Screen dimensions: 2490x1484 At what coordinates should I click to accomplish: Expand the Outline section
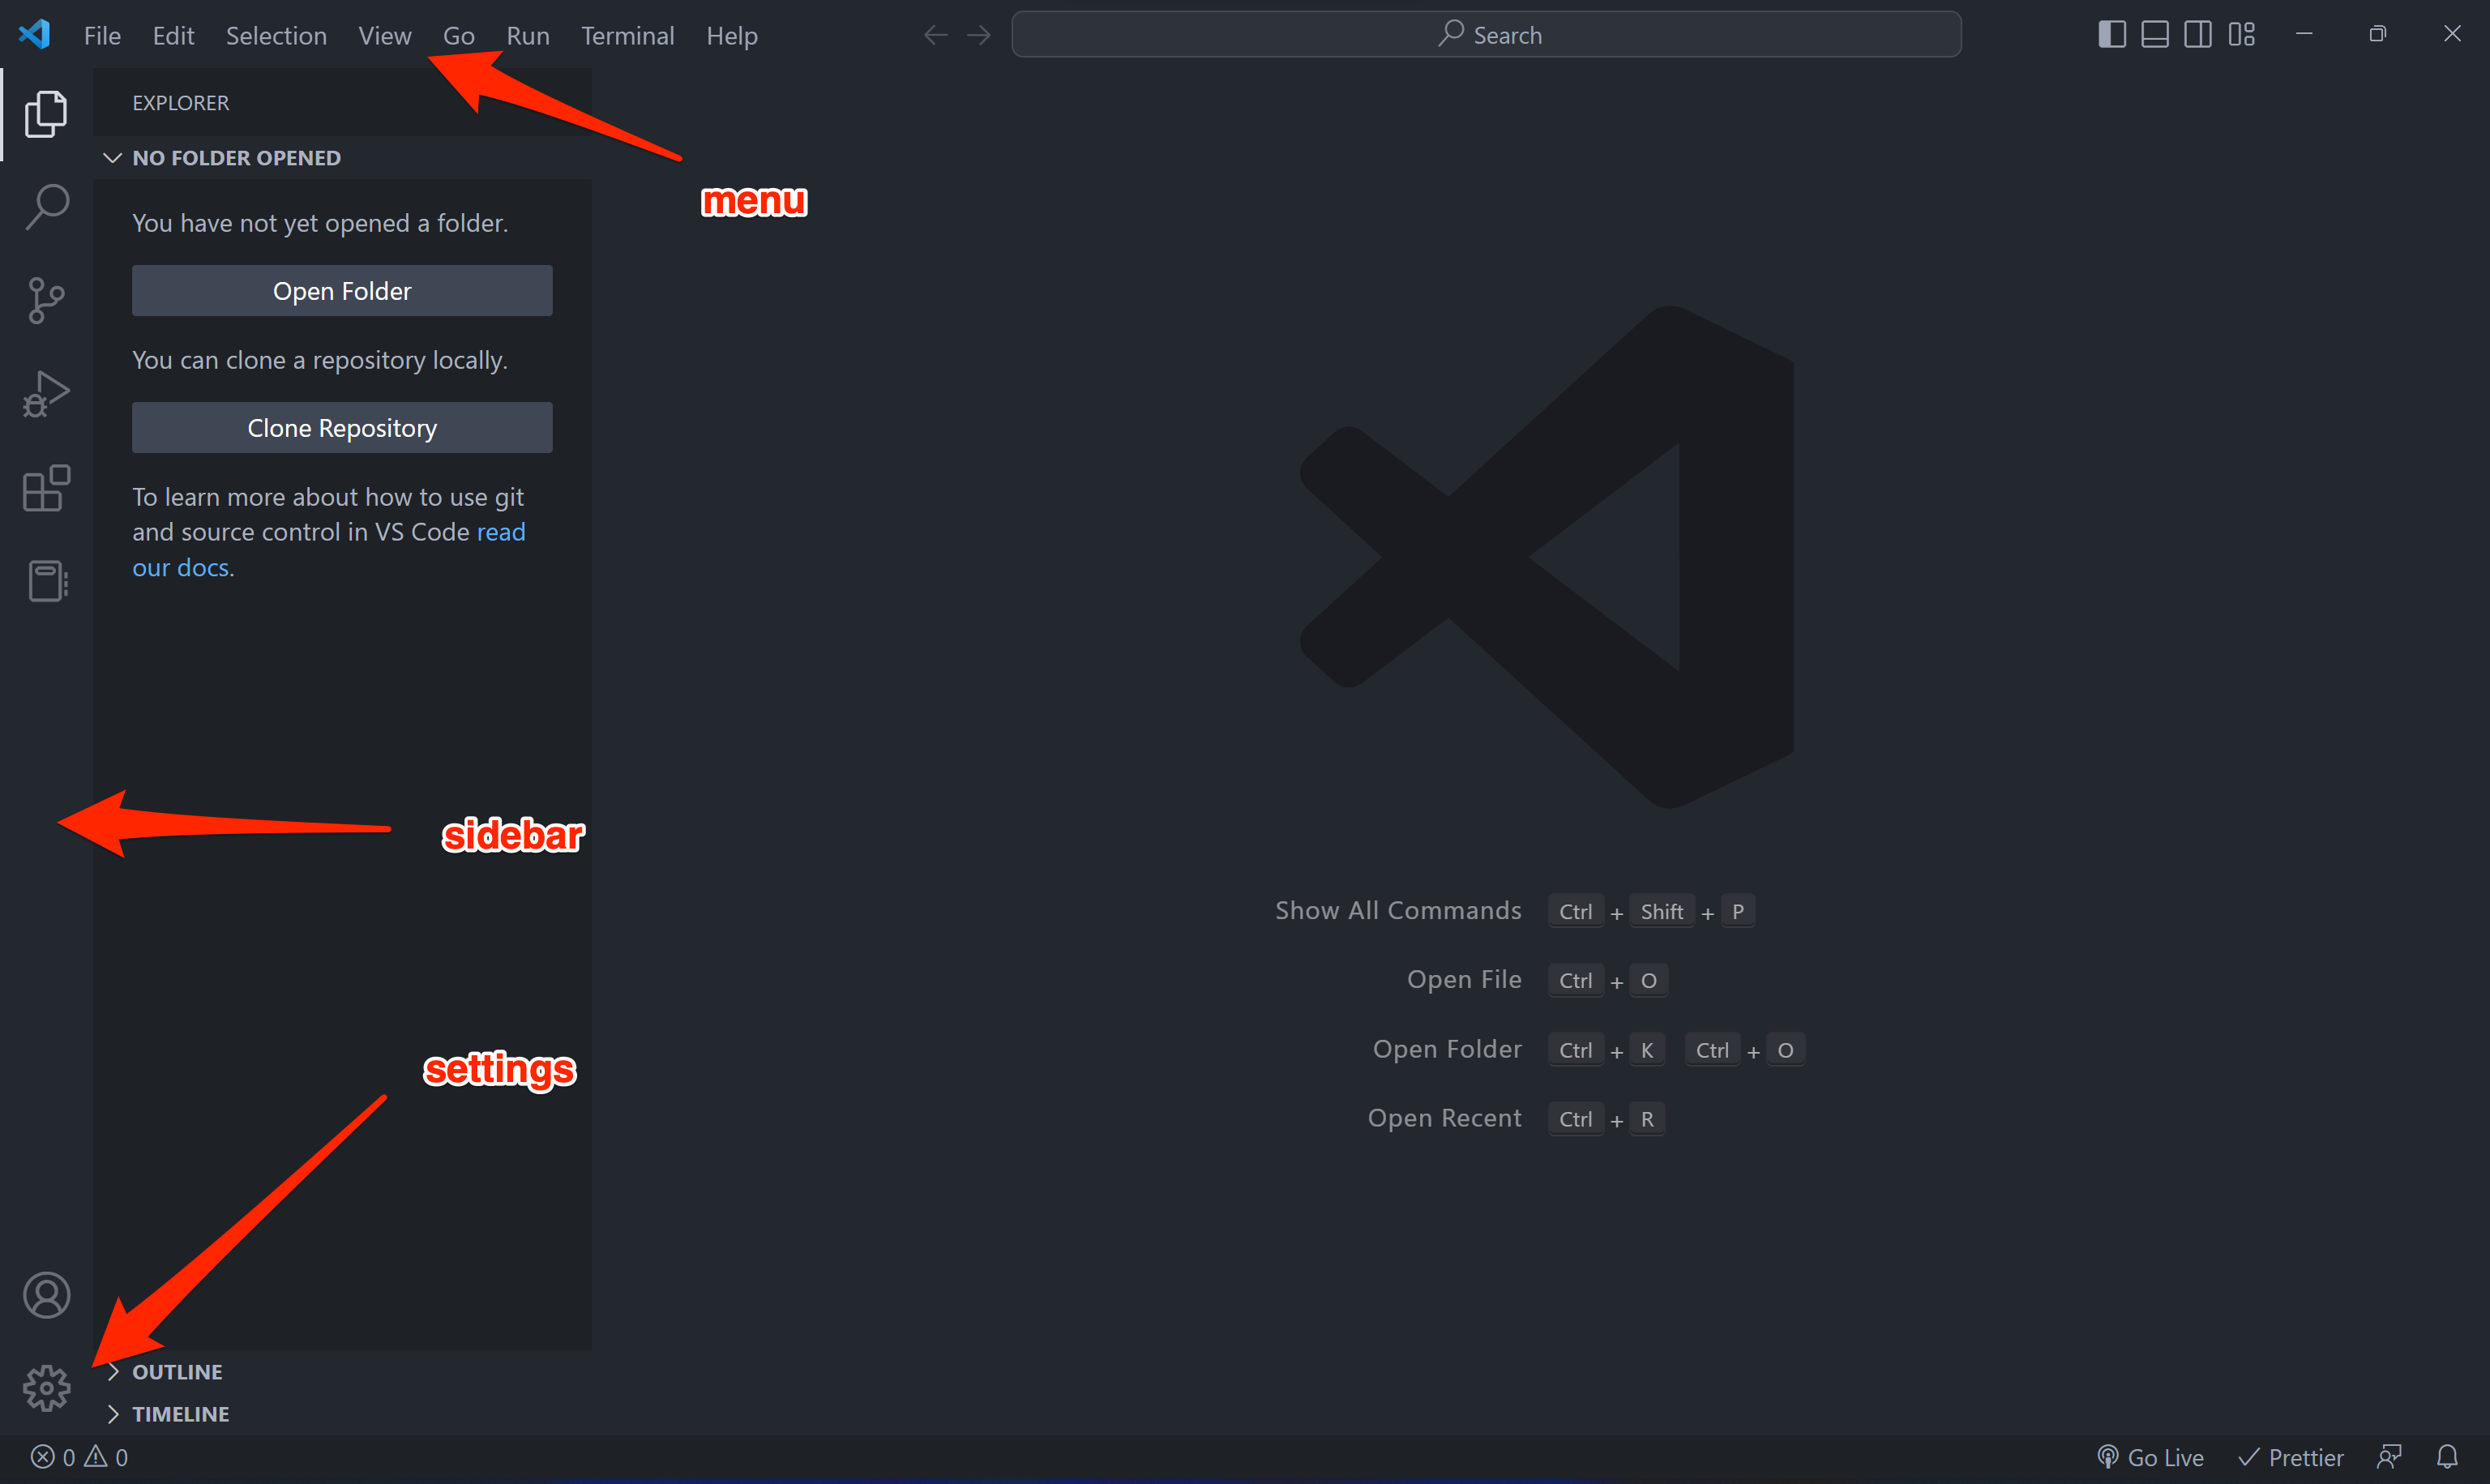click(177, 1372)
